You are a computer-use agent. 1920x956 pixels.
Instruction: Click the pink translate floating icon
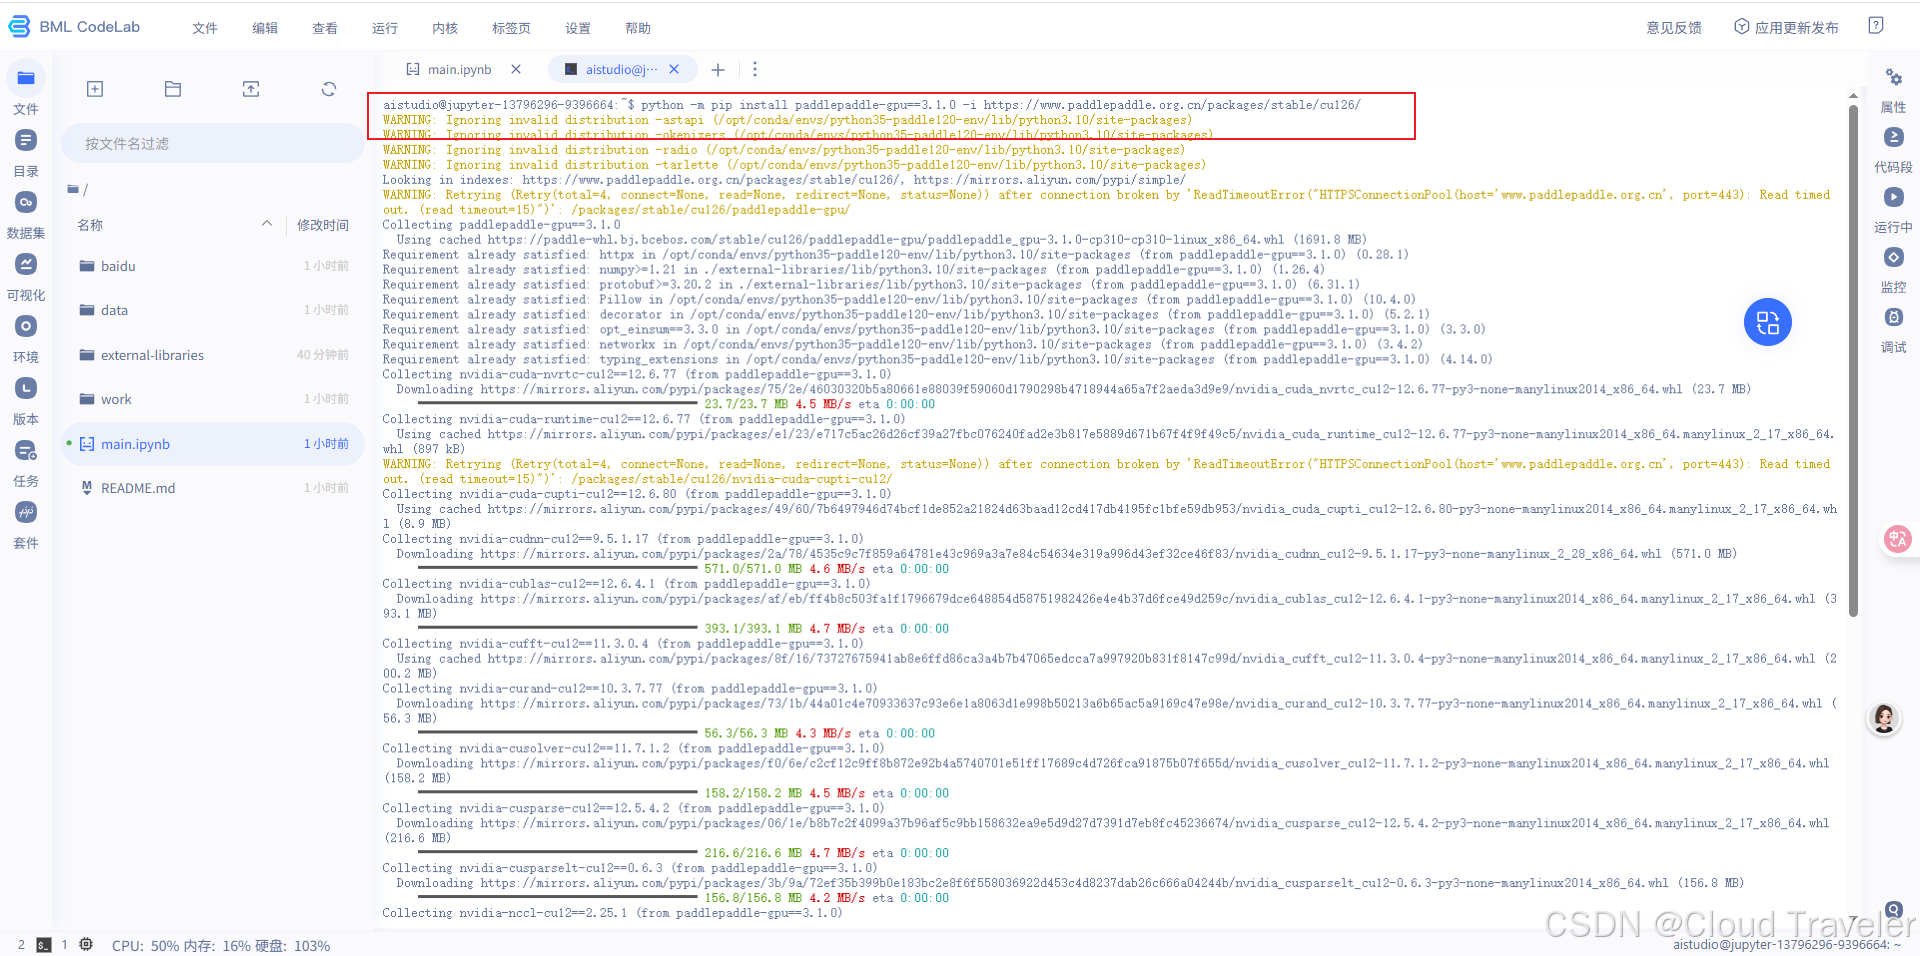pyautogui.click(x=1896, y=539)
